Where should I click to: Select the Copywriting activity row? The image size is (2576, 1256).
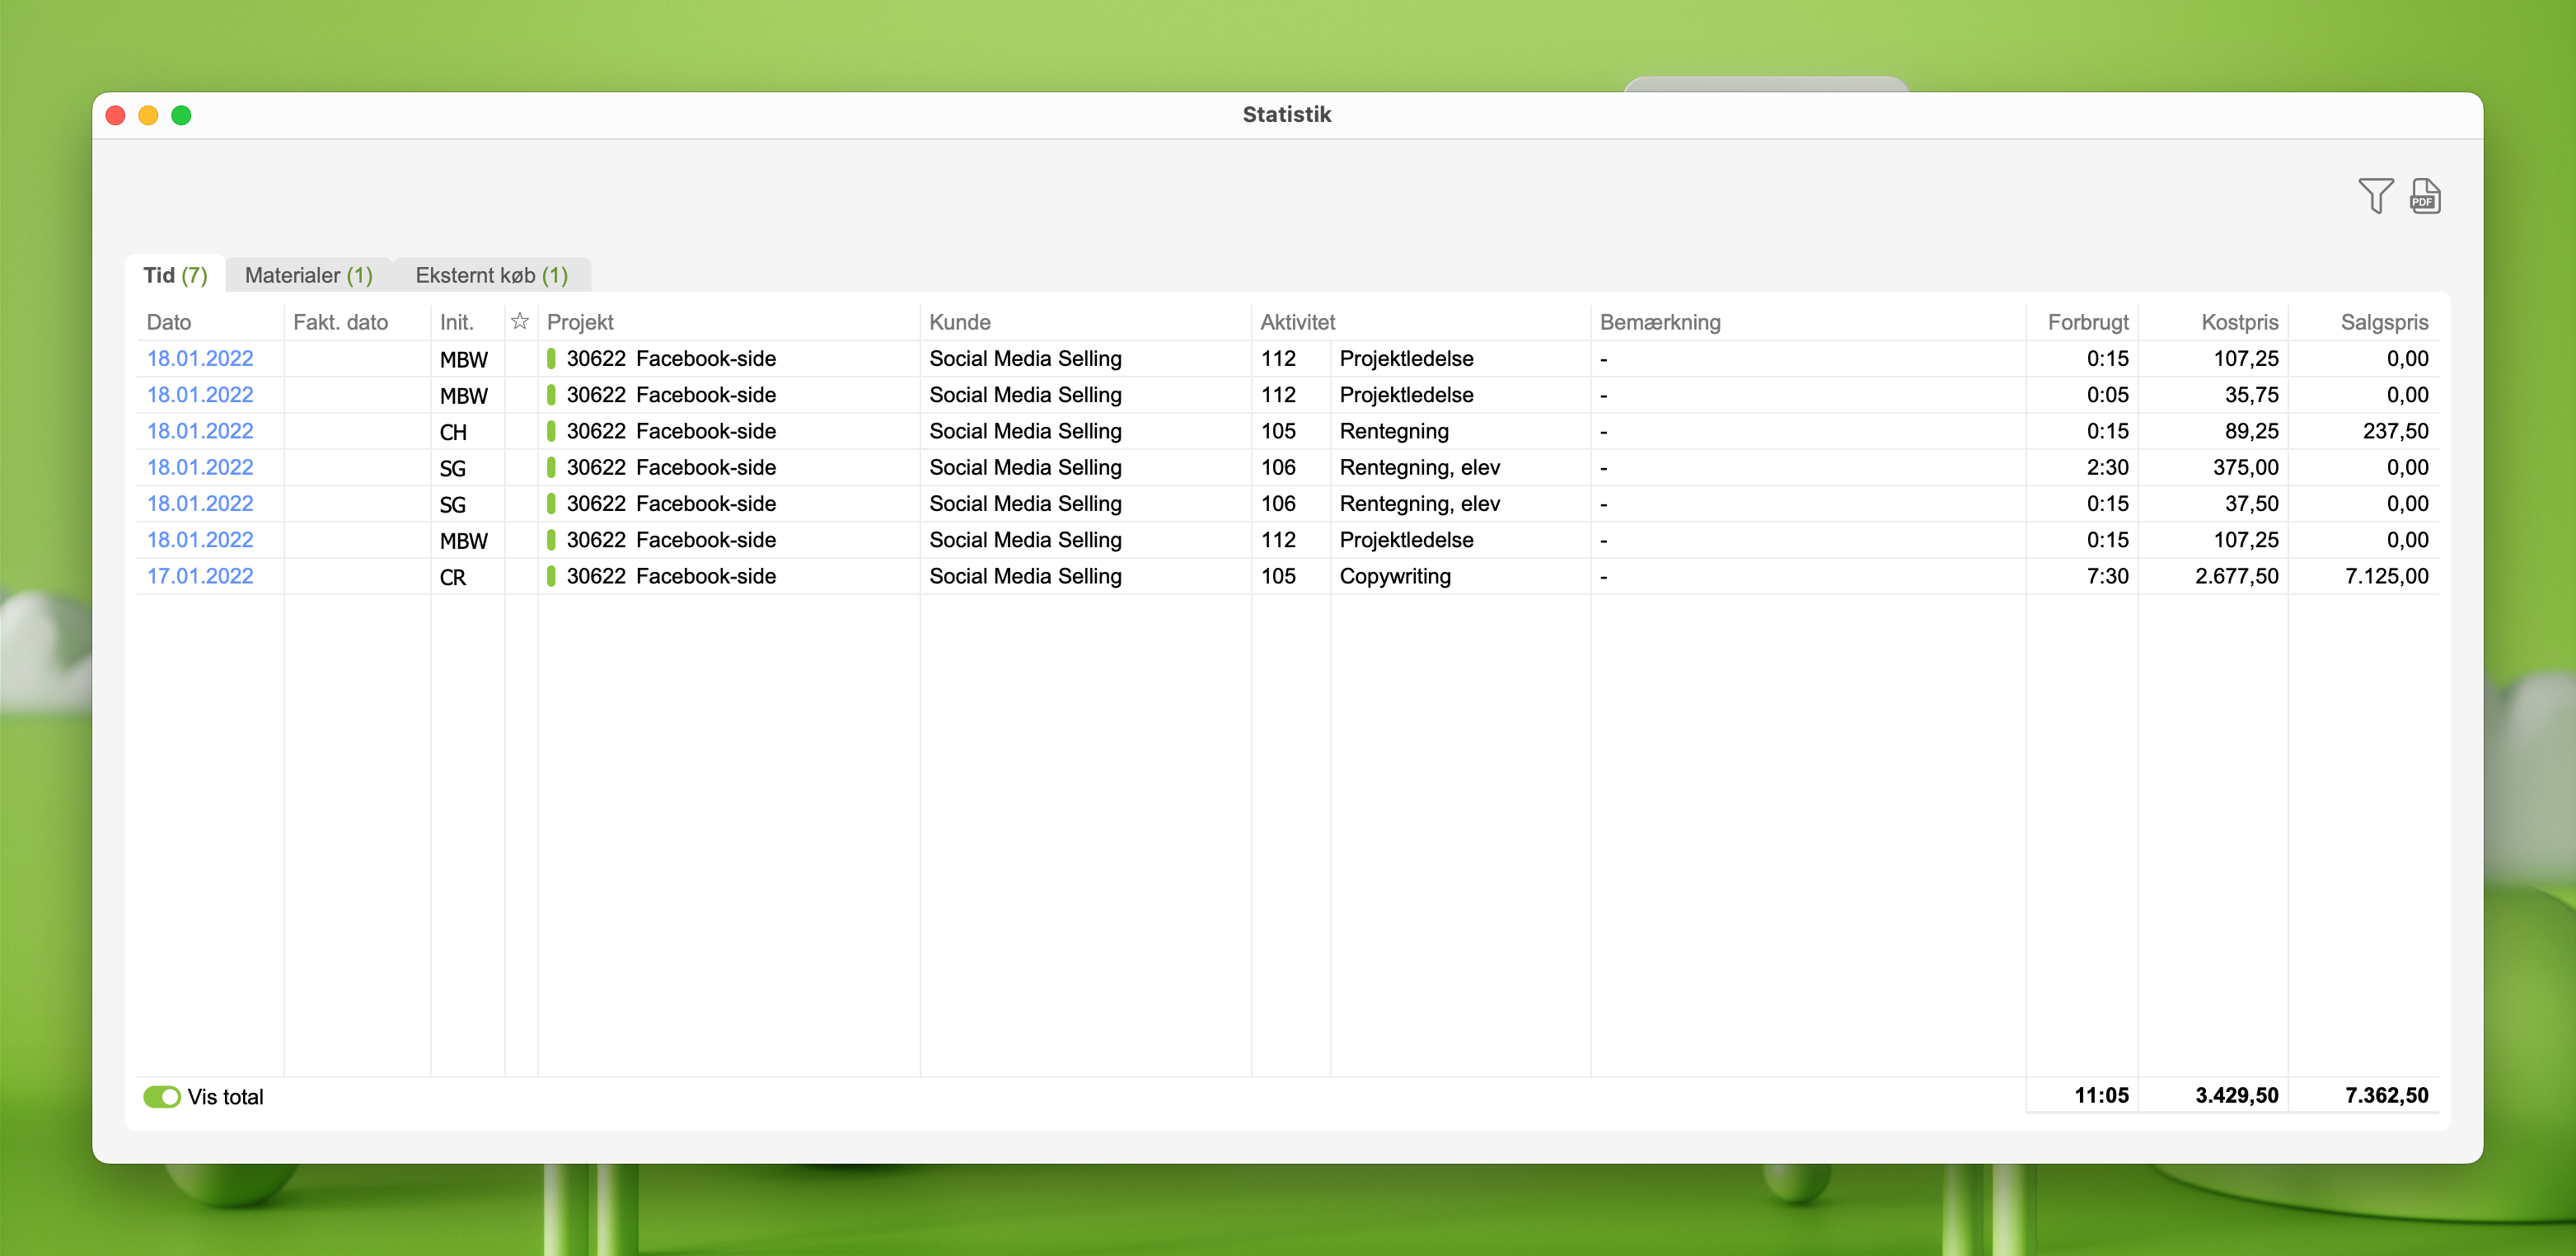tap(1394, 576)
